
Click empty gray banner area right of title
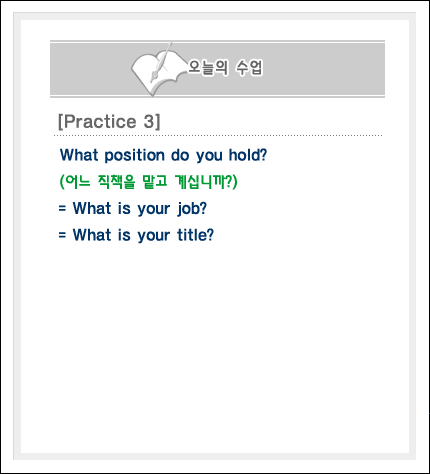point(323,69)
